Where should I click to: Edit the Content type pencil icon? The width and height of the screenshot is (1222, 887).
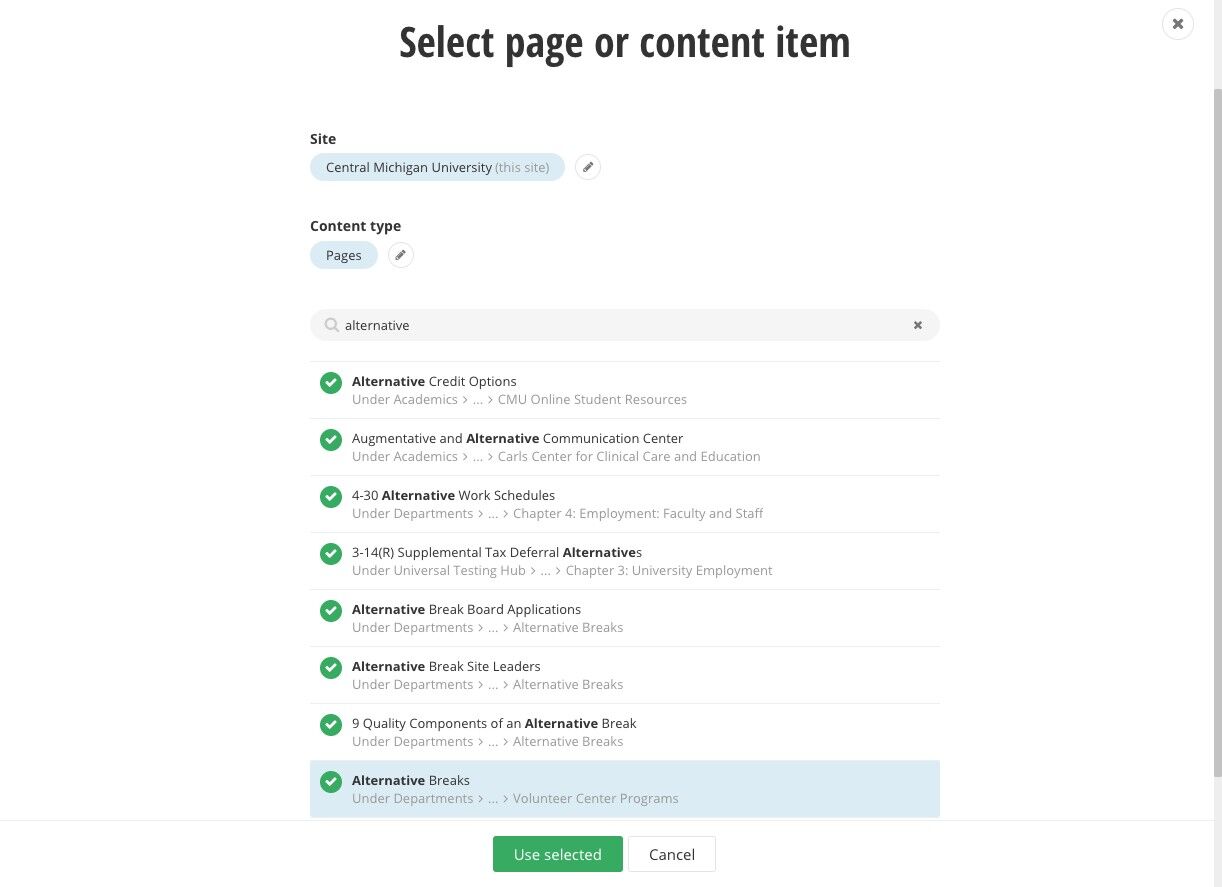(x=400, y=255)
